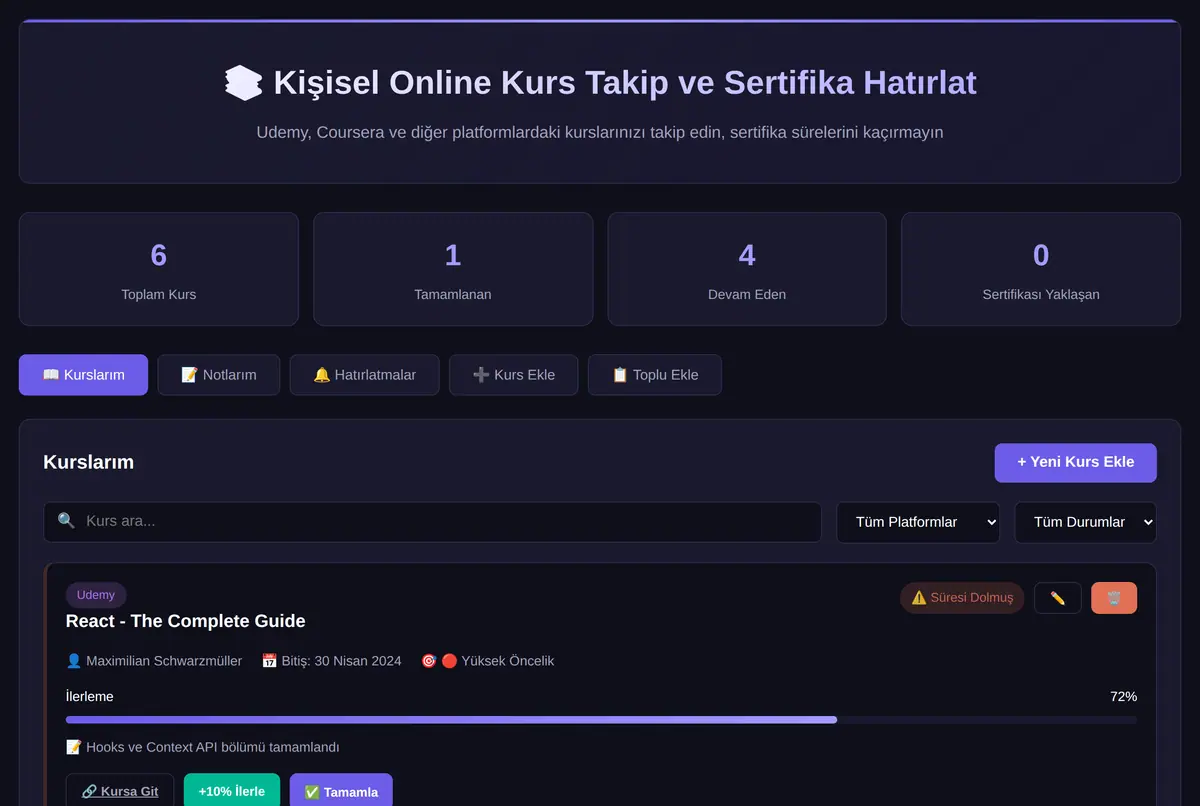Click the Süresi Dolmuş warning badge

point(962,598)
